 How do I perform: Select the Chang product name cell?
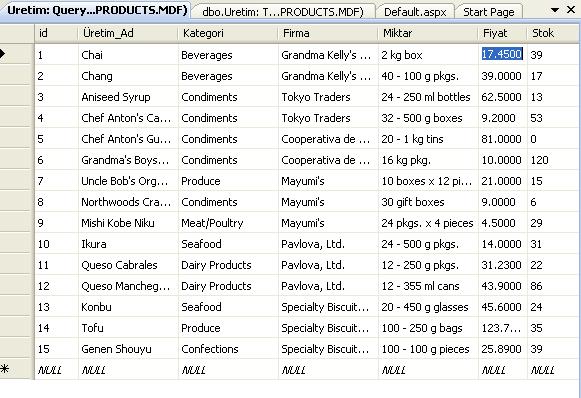128,76
